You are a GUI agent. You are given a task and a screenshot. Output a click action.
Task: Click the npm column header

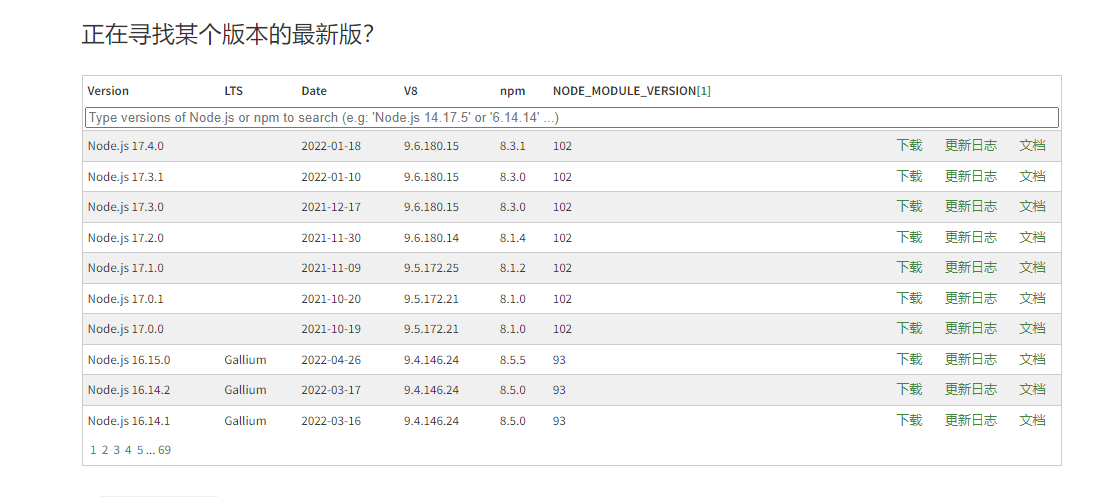point(512,91)
